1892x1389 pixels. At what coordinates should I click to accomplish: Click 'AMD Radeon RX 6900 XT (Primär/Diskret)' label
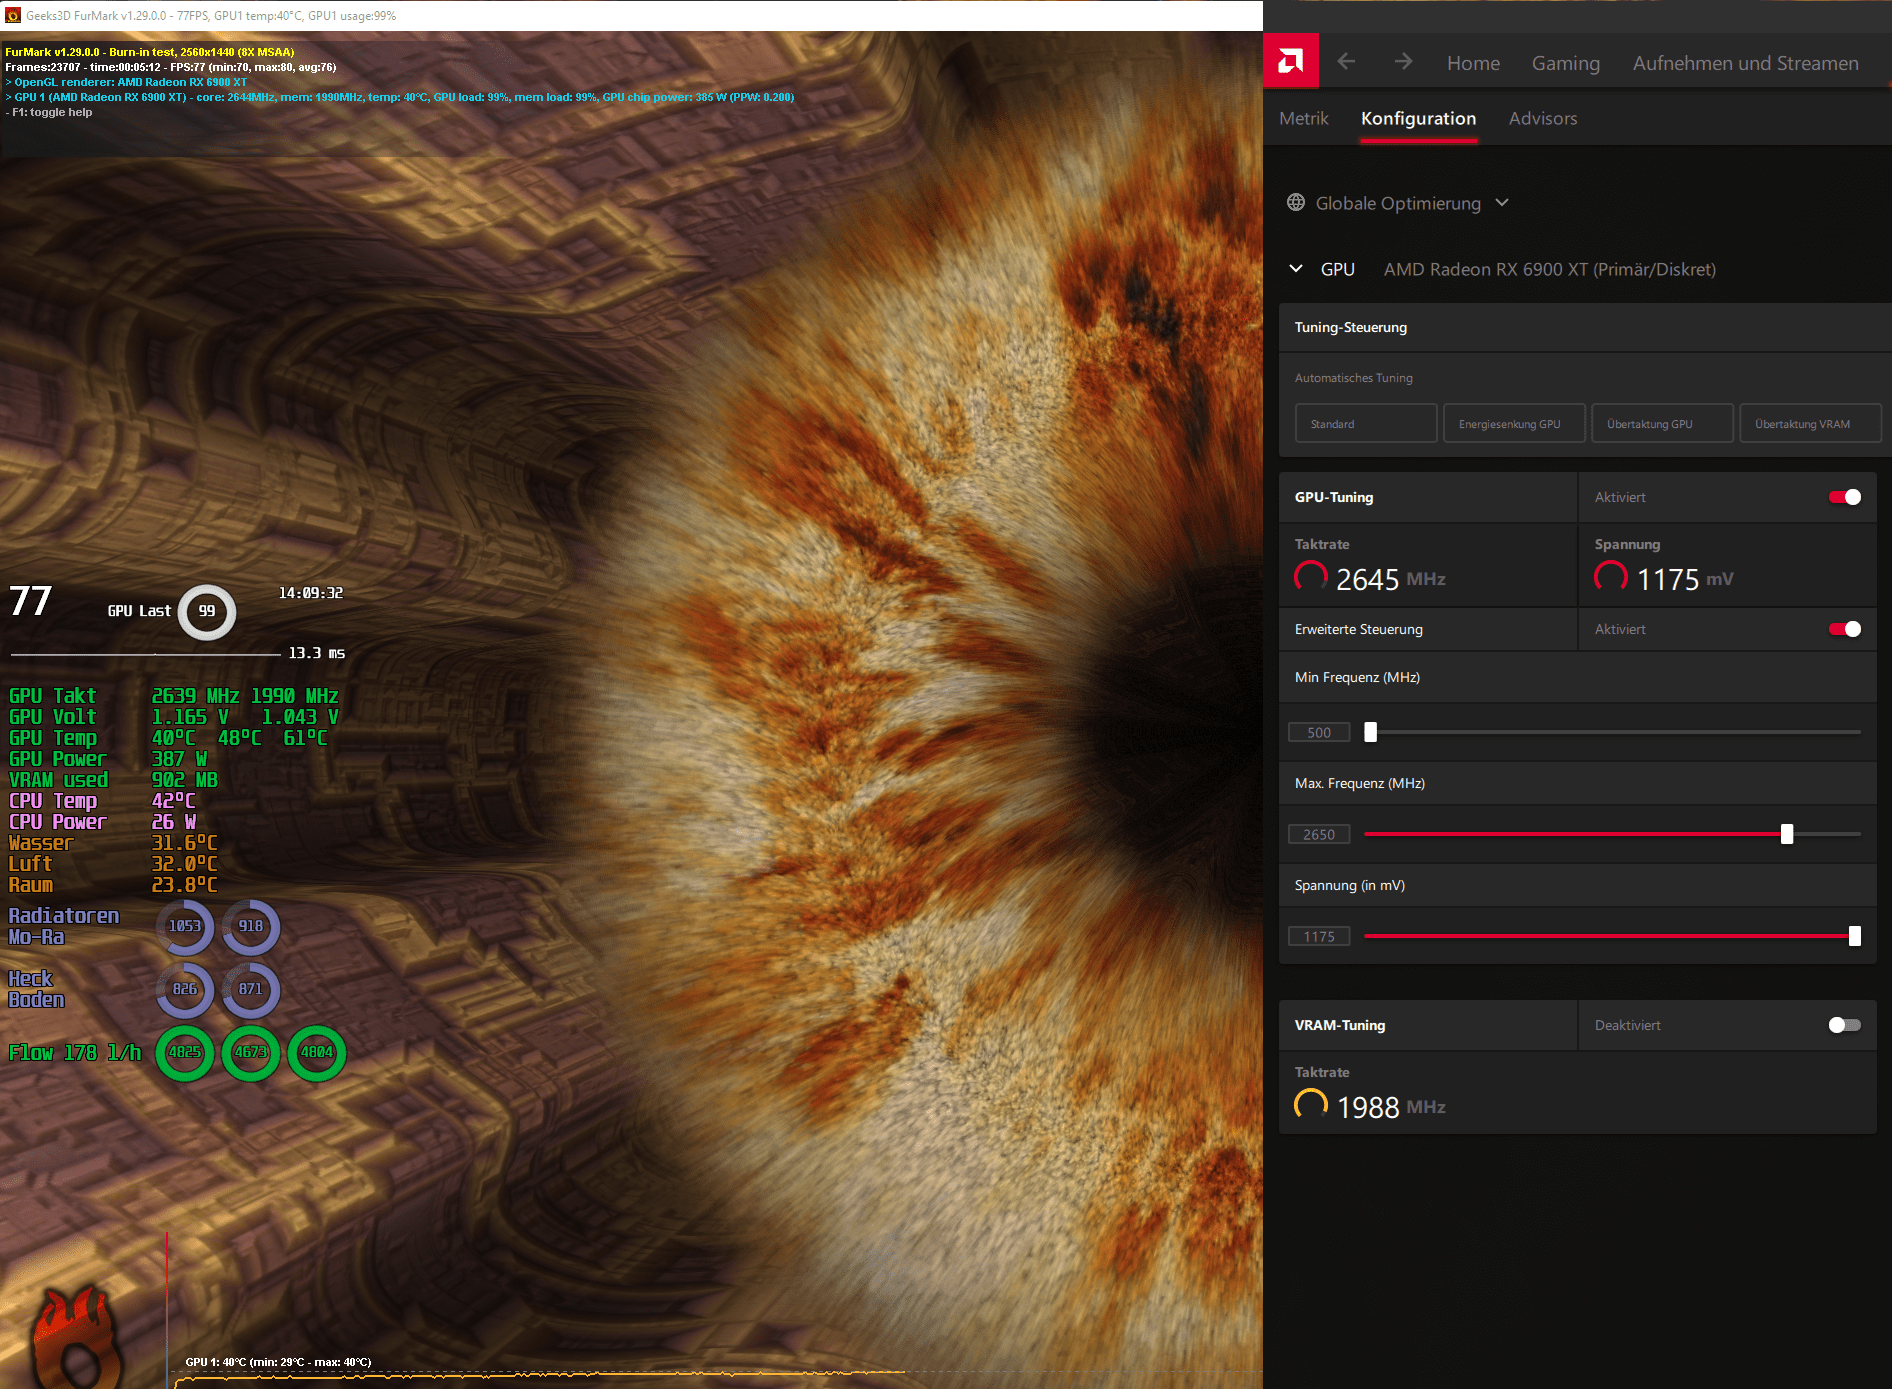[1550, 269]
